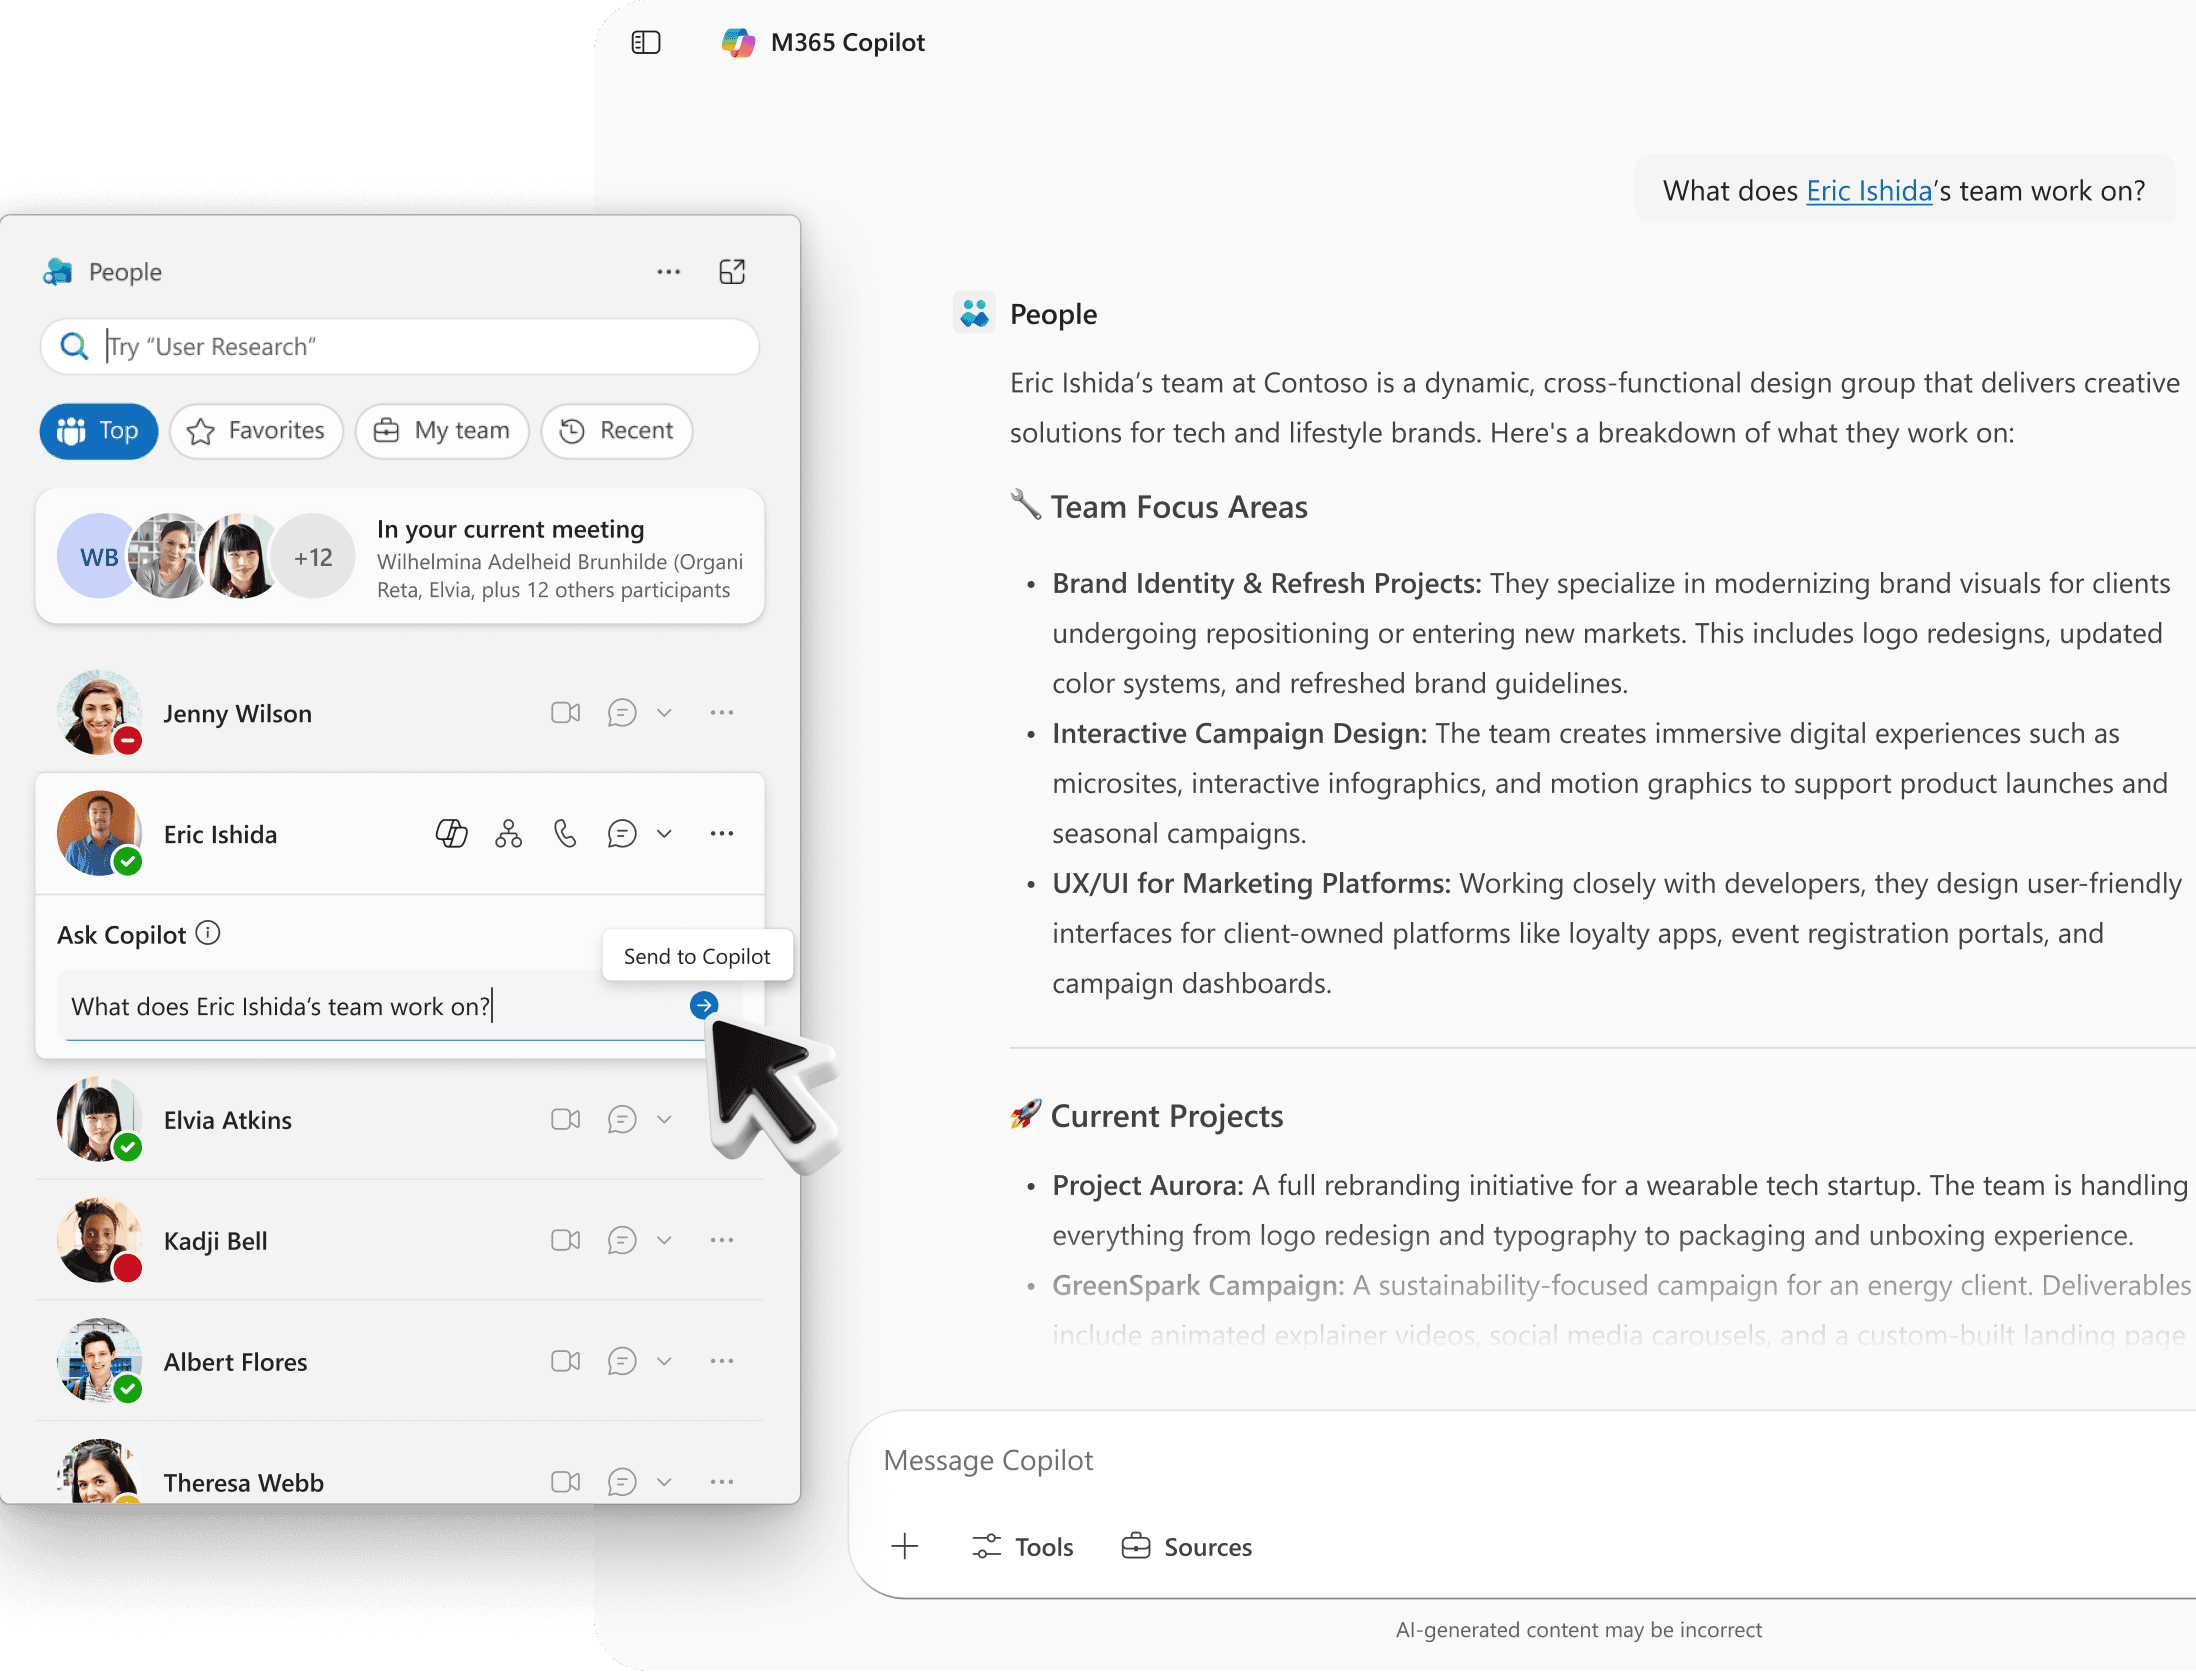Image resolution: width=2196 pixels, height=1672 pixels.
Task: Start a video call with Albert Flores
Action: tap(566, 1362)
